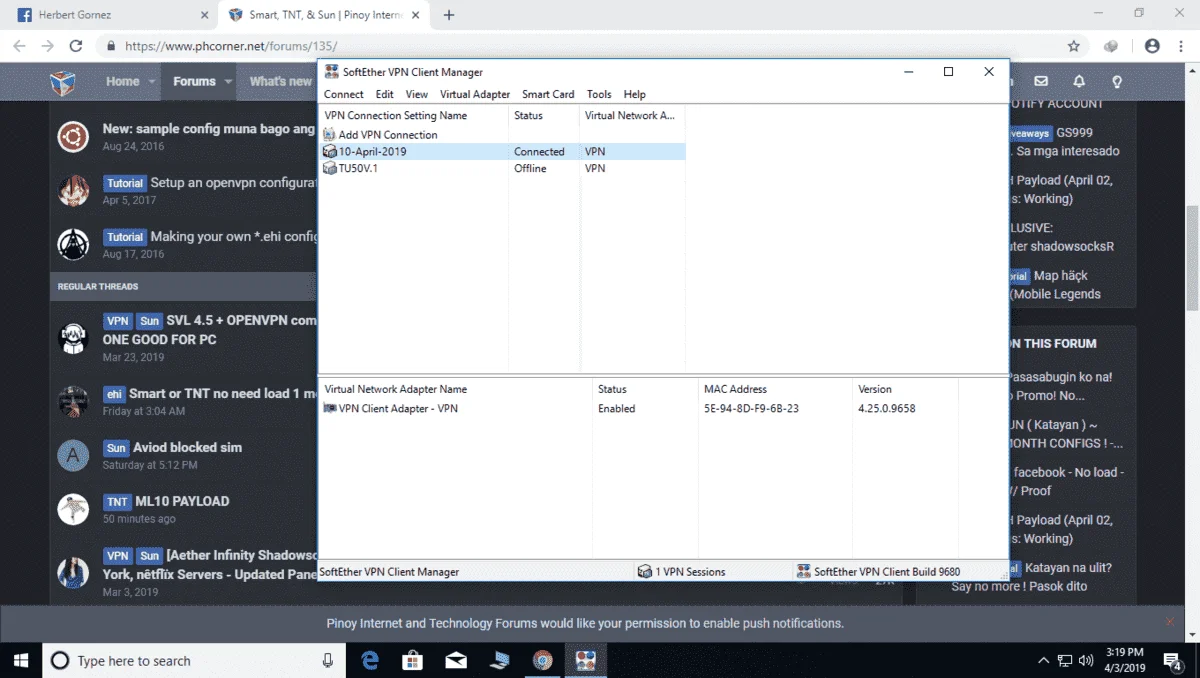1200x678 pixels.
Task: Open Microsoft Store from the taskbar
Action: coord(412,660)
